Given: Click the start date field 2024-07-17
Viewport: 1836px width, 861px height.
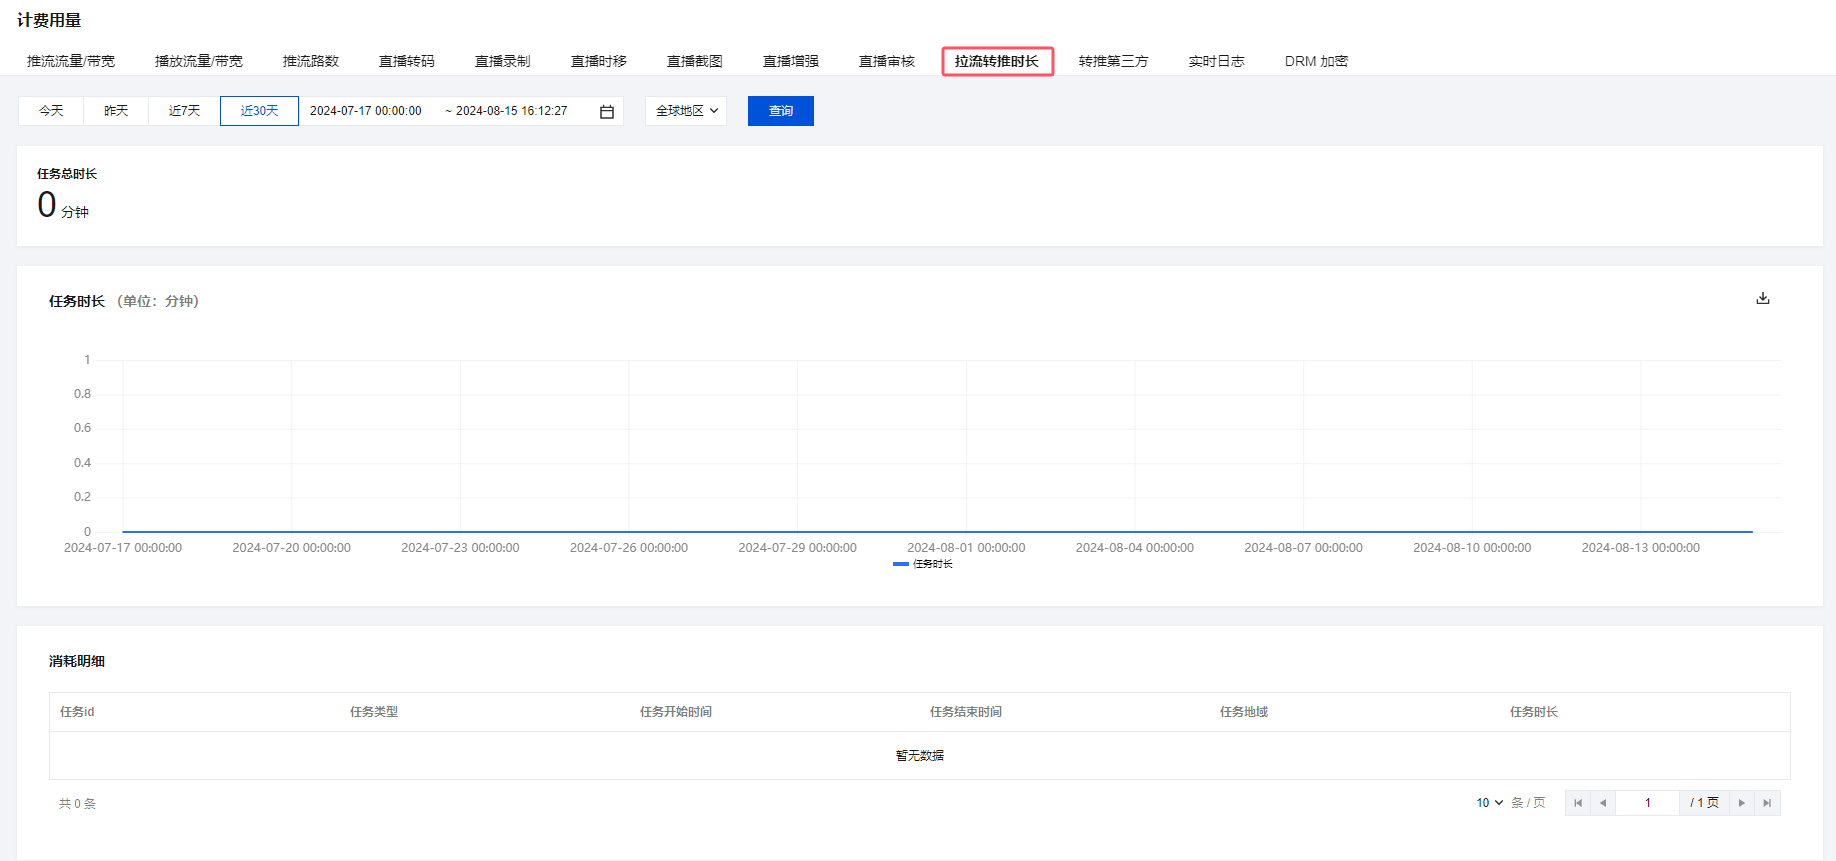Looking at the screenshot, I should [366, 111].
